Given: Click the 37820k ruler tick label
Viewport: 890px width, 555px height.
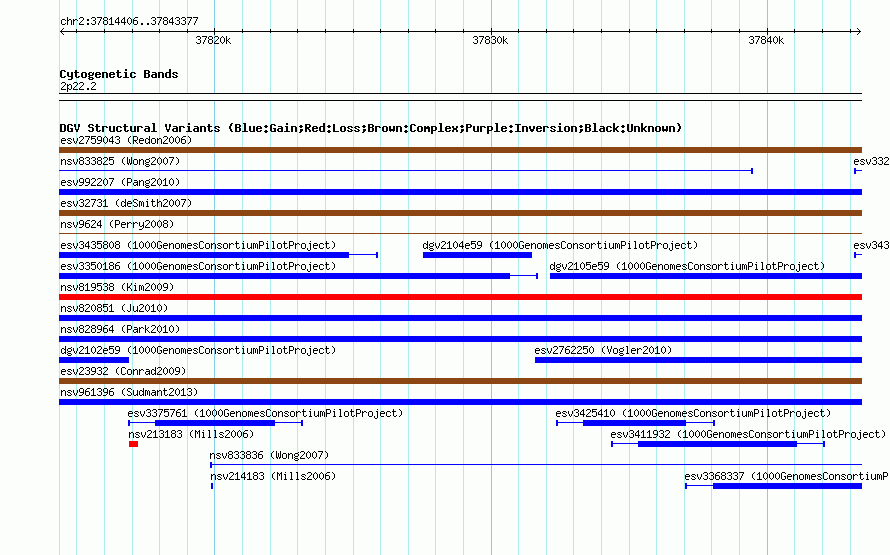Looking at the screenshot, I should coord(213,40).
